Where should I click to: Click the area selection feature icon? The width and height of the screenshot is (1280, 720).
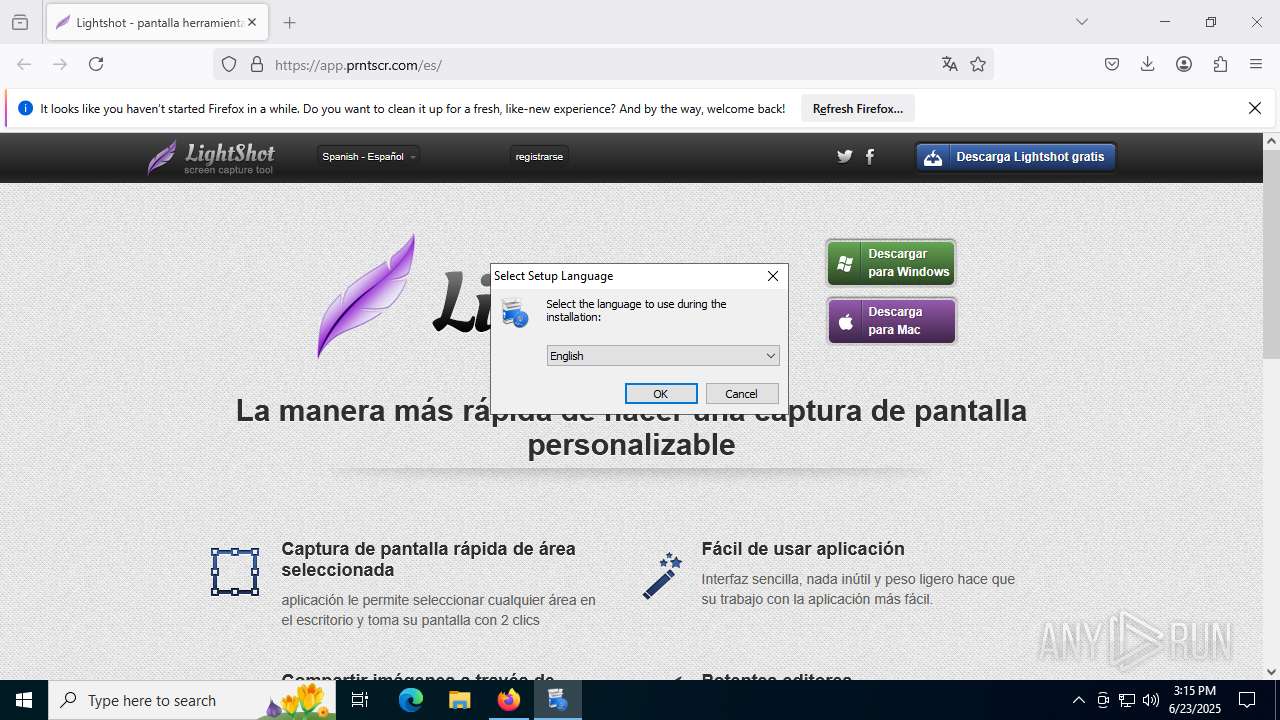point(235,572)
